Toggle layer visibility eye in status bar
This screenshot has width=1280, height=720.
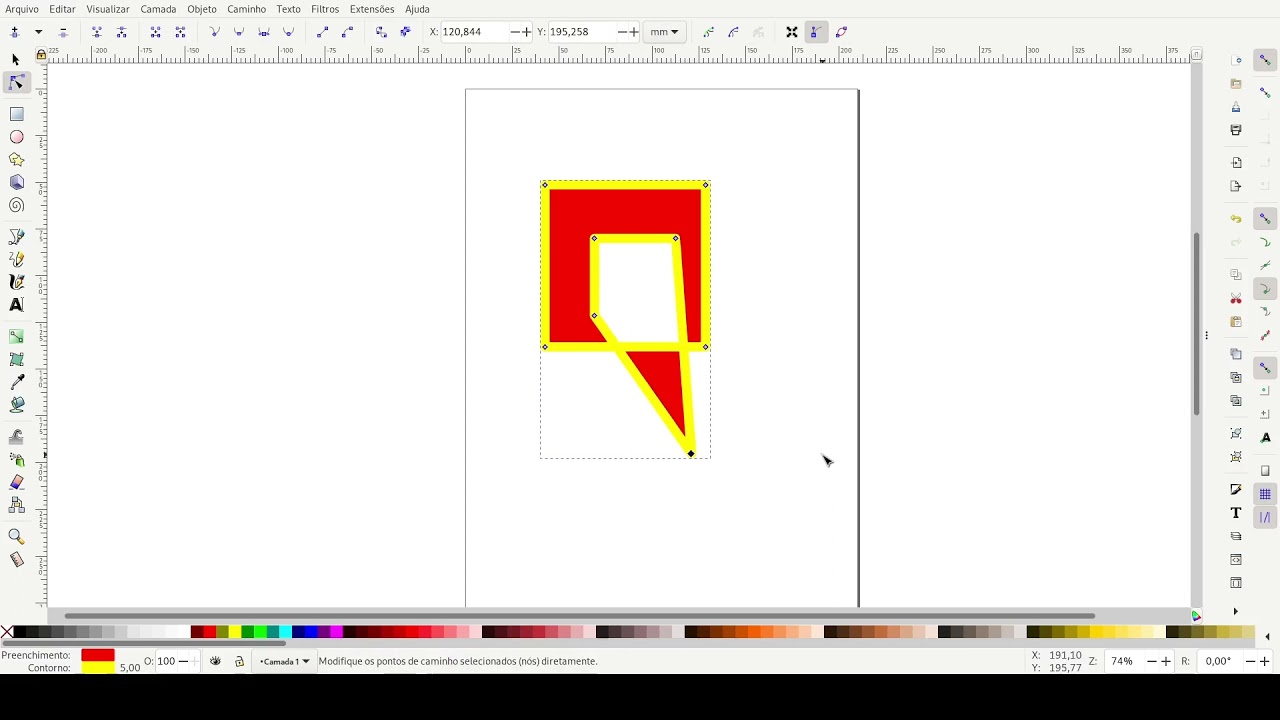(x=215, y=661)
